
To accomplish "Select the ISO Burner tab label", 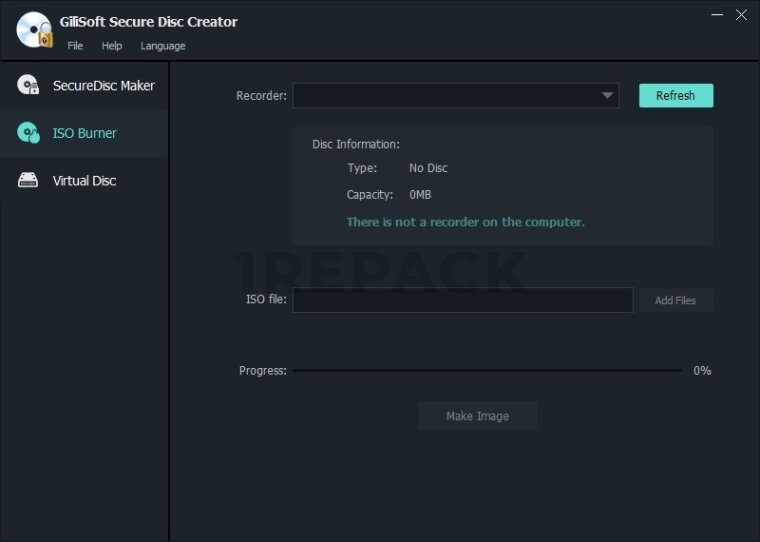I will tap(84, 133).
